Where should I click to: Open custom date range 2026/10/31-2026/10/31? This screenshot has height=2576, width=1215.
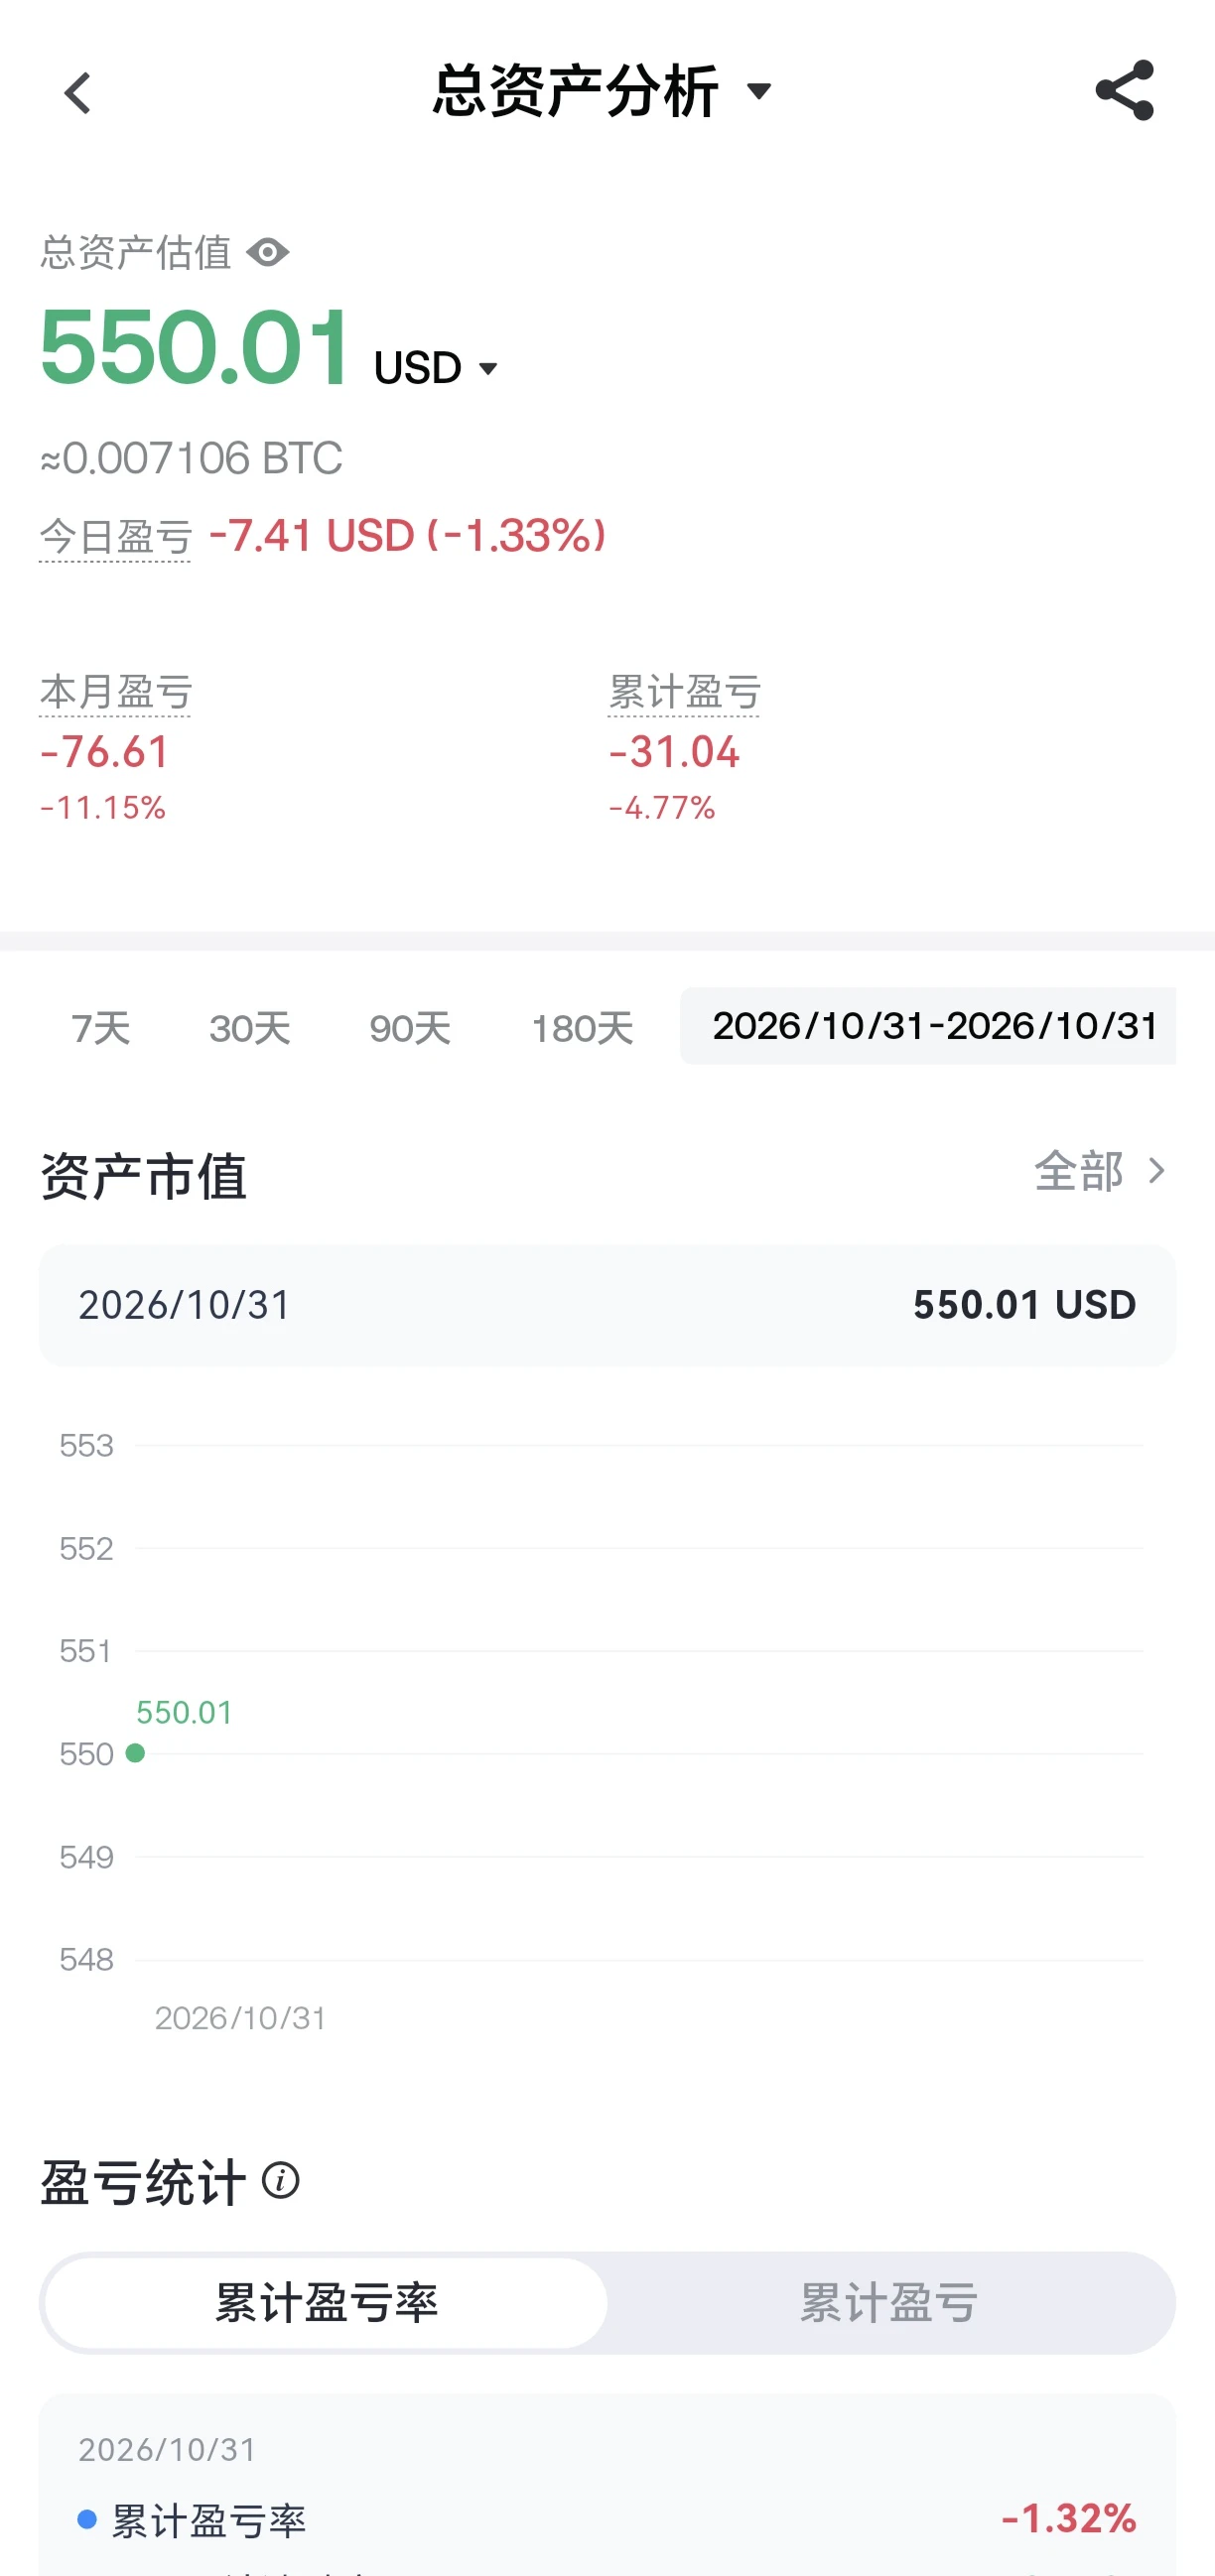(928, 1025)
